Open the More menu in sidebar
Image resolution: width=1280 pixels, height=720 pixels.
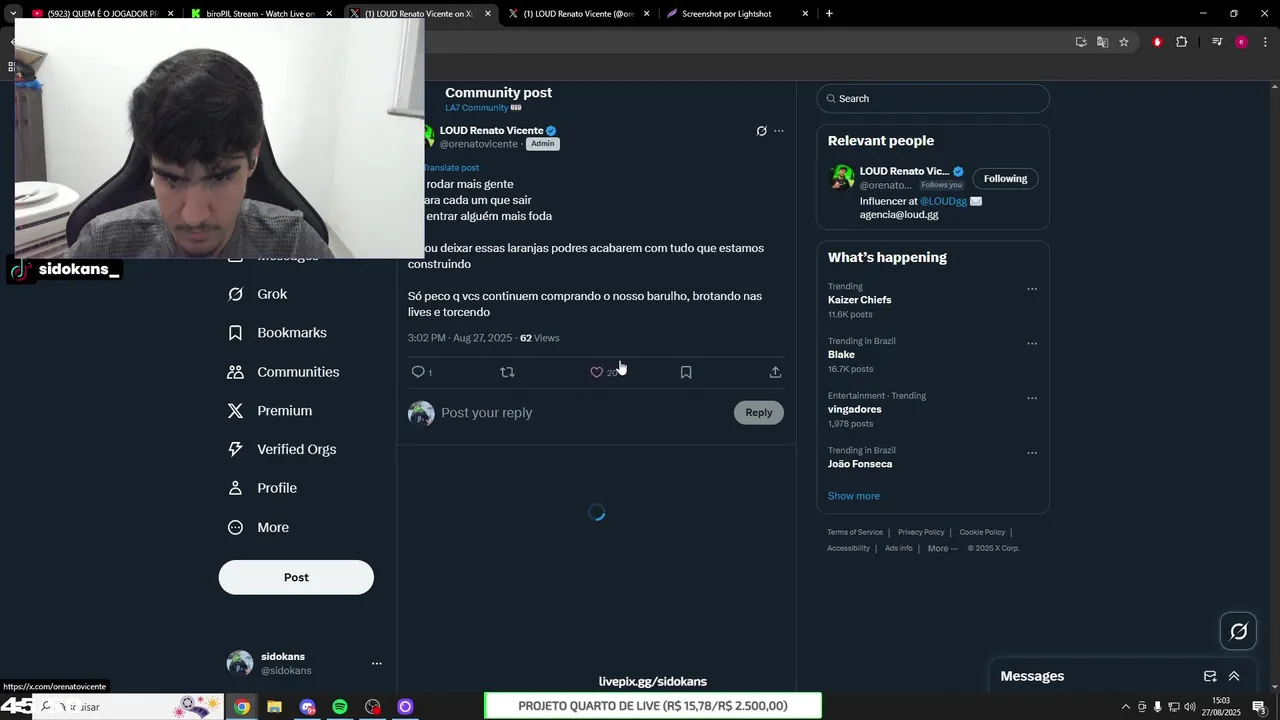click(258, 527)
